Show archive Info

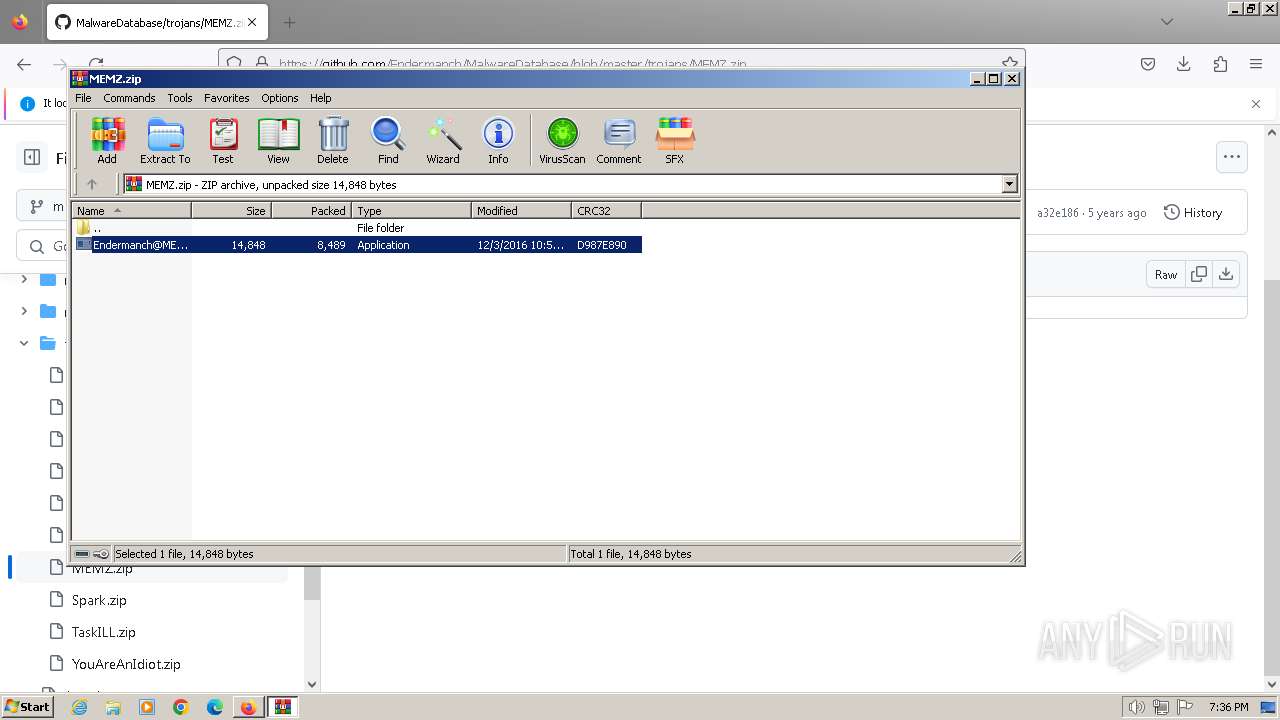click(x=498, y=140)
